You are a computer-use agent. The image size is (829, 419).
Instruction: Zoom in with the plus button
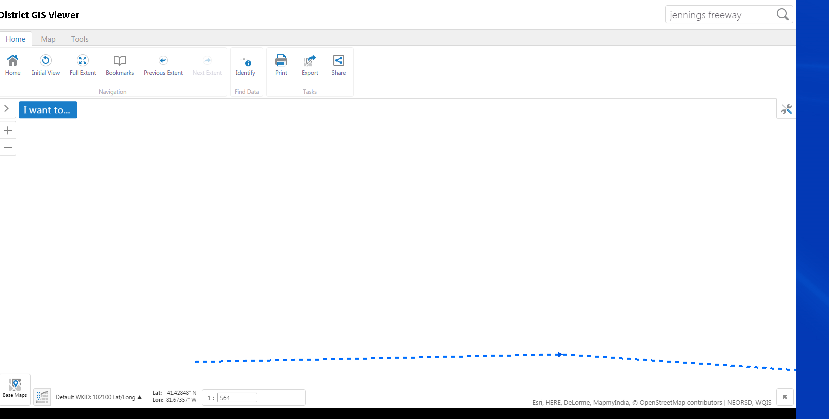(x=7, y=130)
